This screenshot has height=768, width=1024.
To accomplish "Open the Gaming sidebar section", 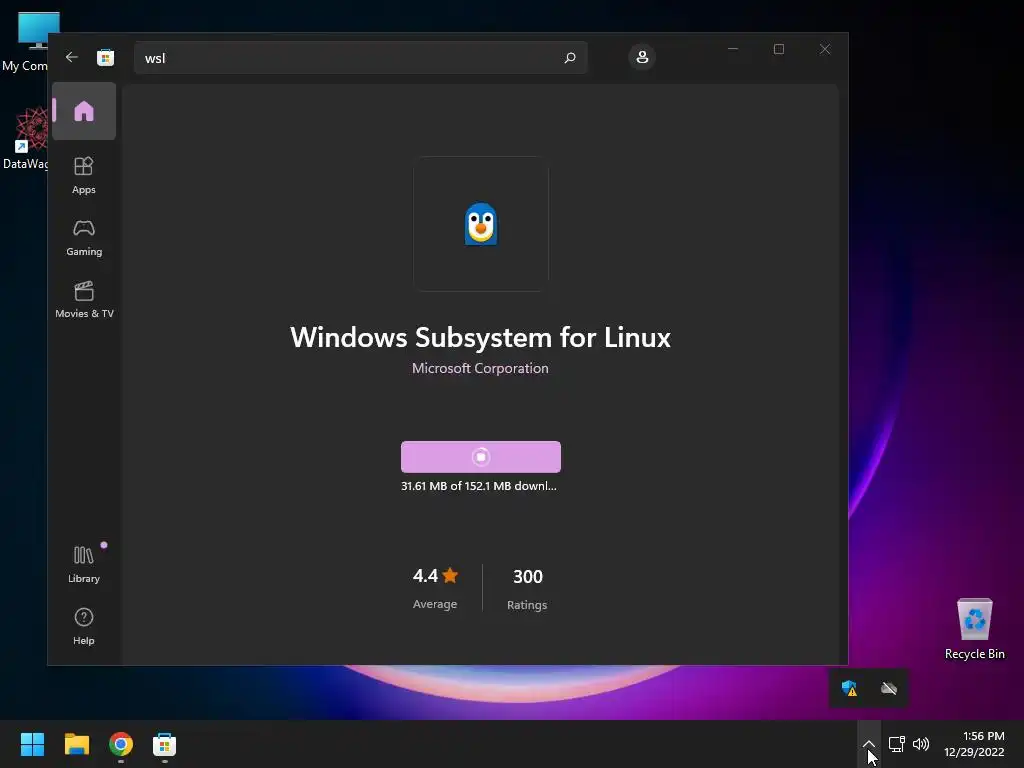I will [x=84, y=238].
